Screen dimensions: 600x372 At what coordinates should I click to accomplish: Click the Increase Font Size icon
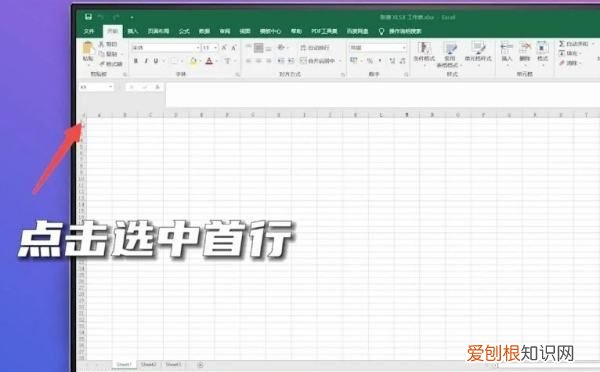[224, 47]
